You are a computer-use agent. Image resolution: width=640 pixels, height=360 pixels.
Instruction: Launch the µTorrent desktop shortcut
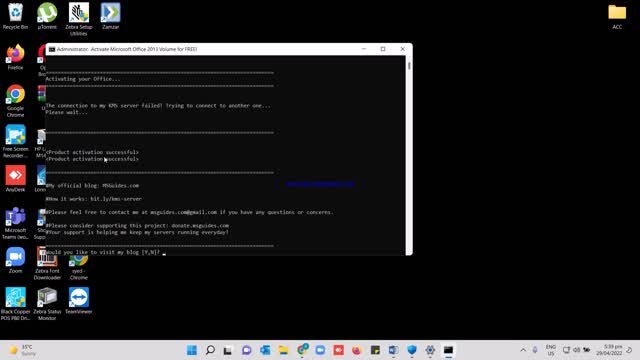(x=47, y=16)
